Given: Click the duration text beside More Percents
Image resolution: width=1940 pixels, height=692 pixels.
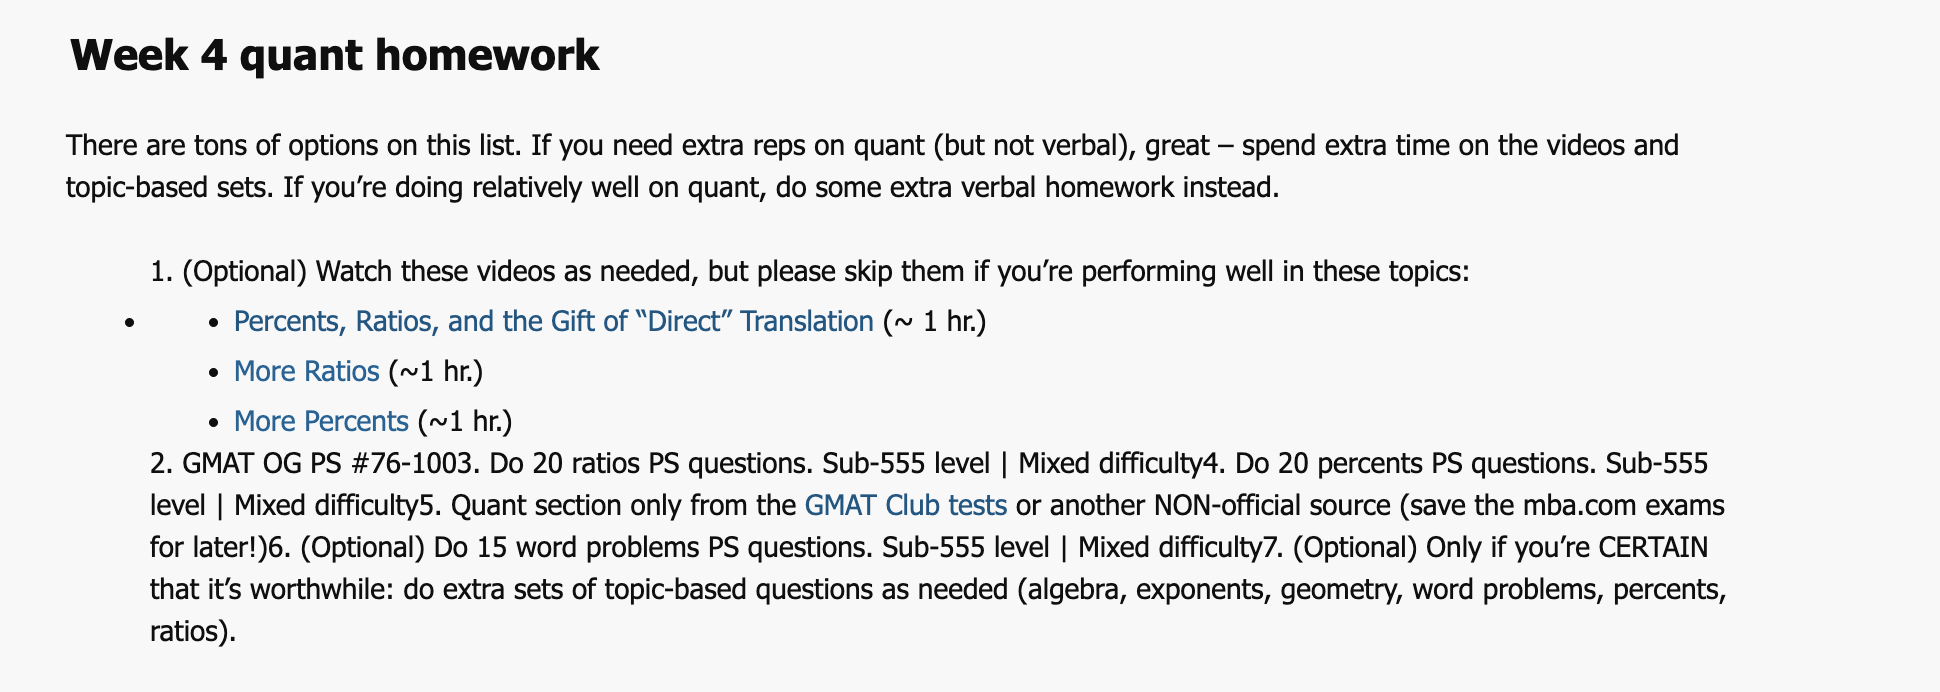Looking at the screenshot, I should [x=464, y=422].
